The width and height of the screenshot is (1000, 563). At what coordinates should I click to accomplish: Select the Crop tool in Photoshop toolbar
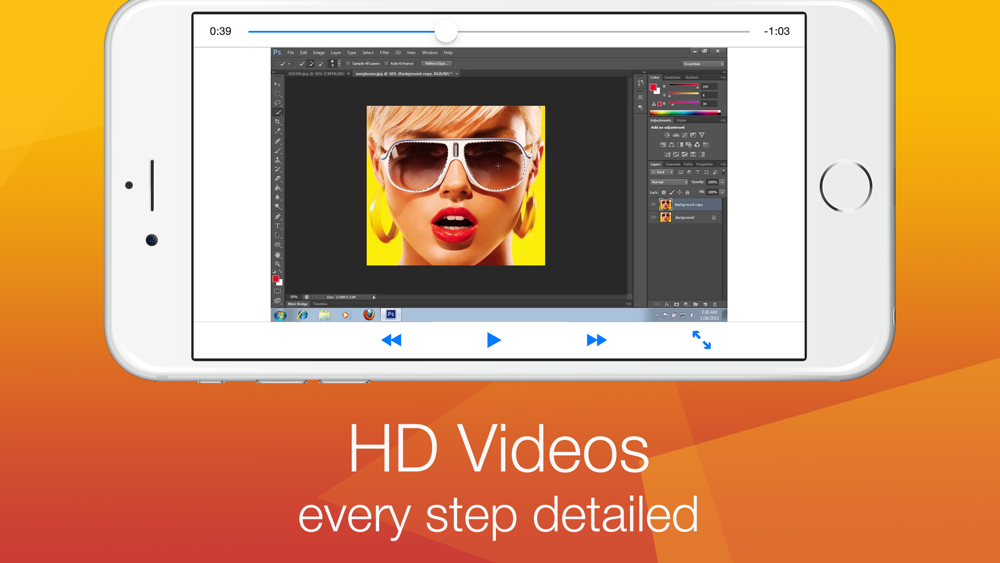(x=277, y=122)
